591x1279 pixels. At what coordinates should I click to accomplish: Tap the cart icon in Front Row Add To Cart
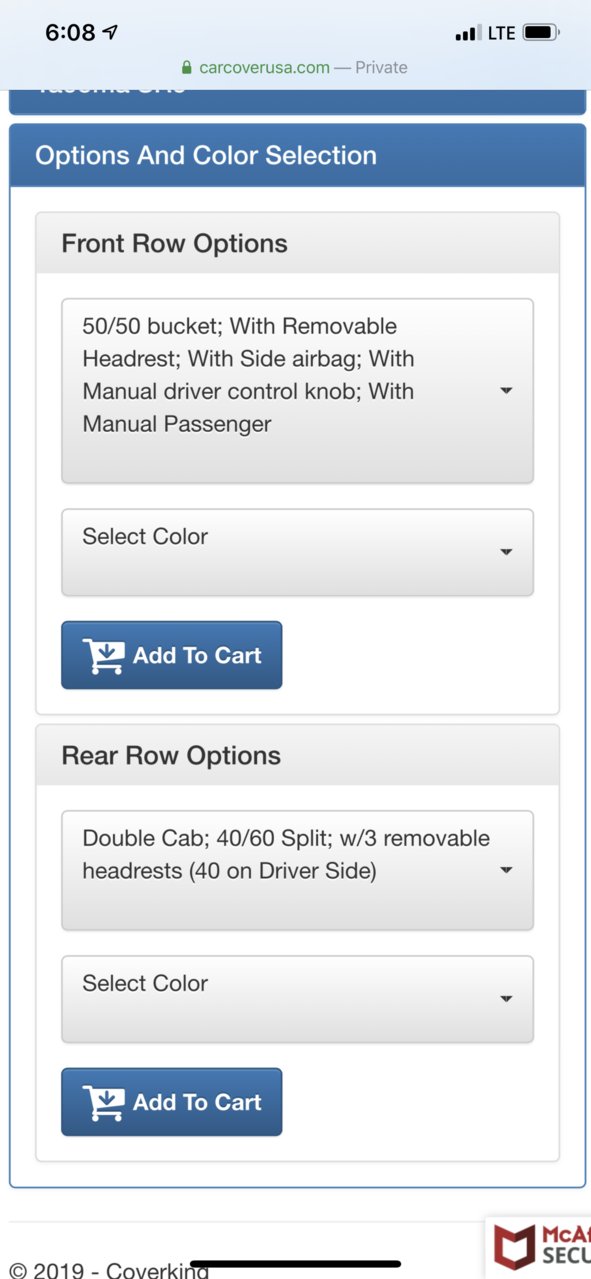click(104, 656)
